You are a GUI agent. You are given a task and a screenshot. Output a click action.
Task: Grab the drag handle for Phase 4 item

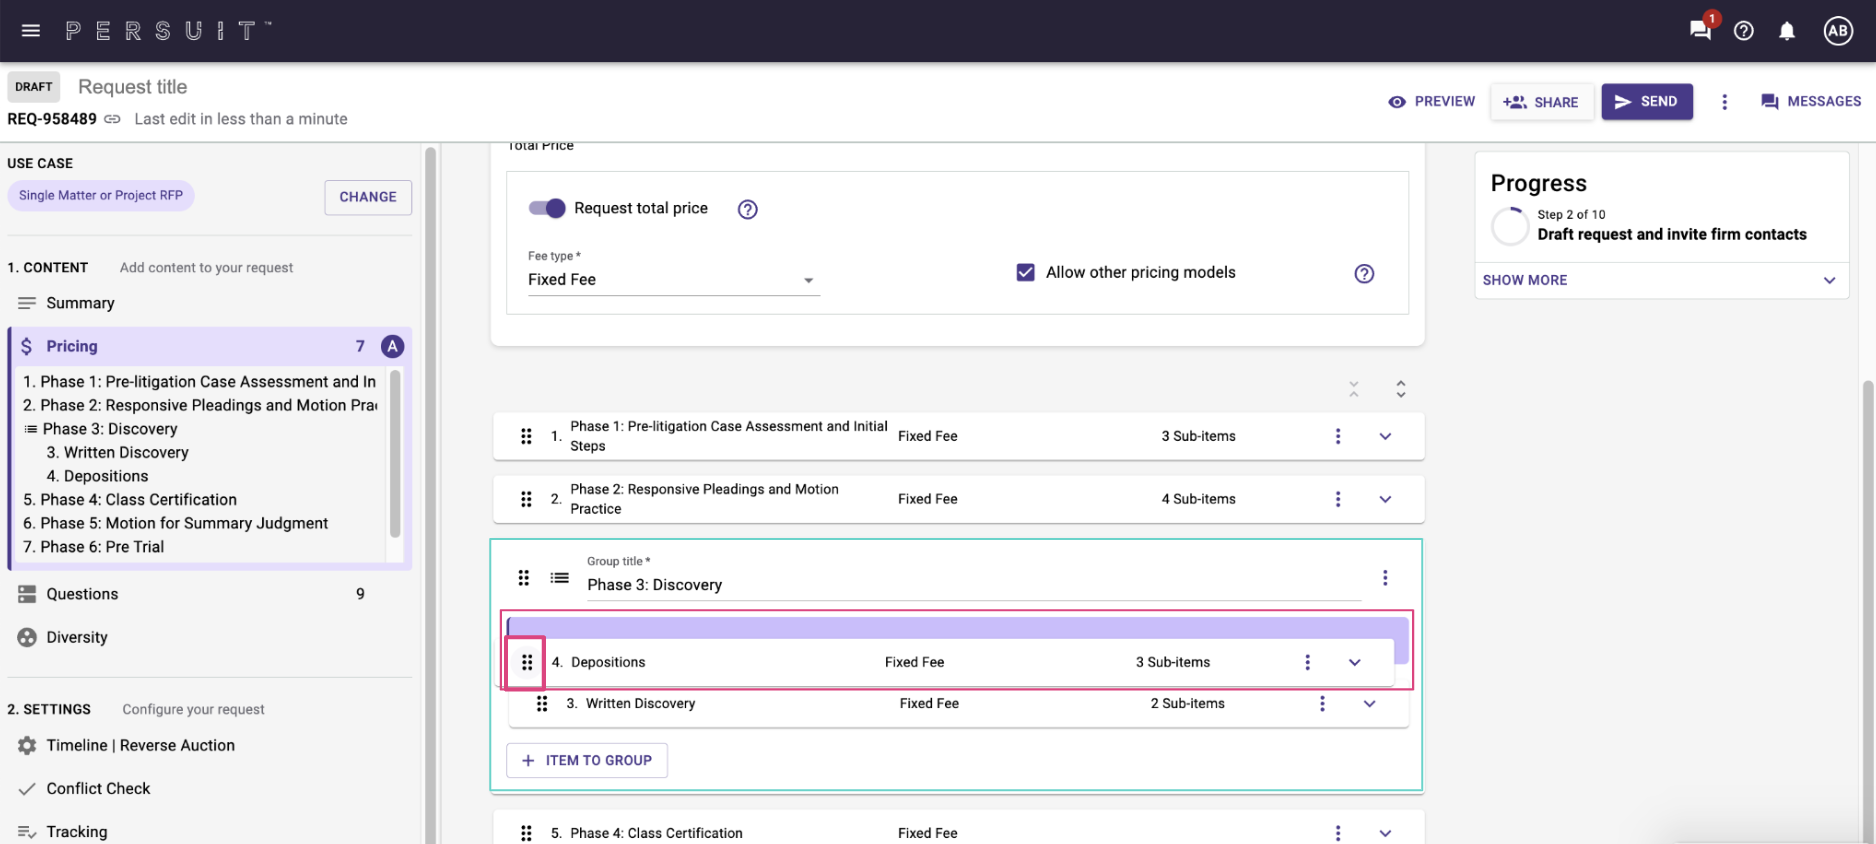pyautogui.click(x=526, y=833)
